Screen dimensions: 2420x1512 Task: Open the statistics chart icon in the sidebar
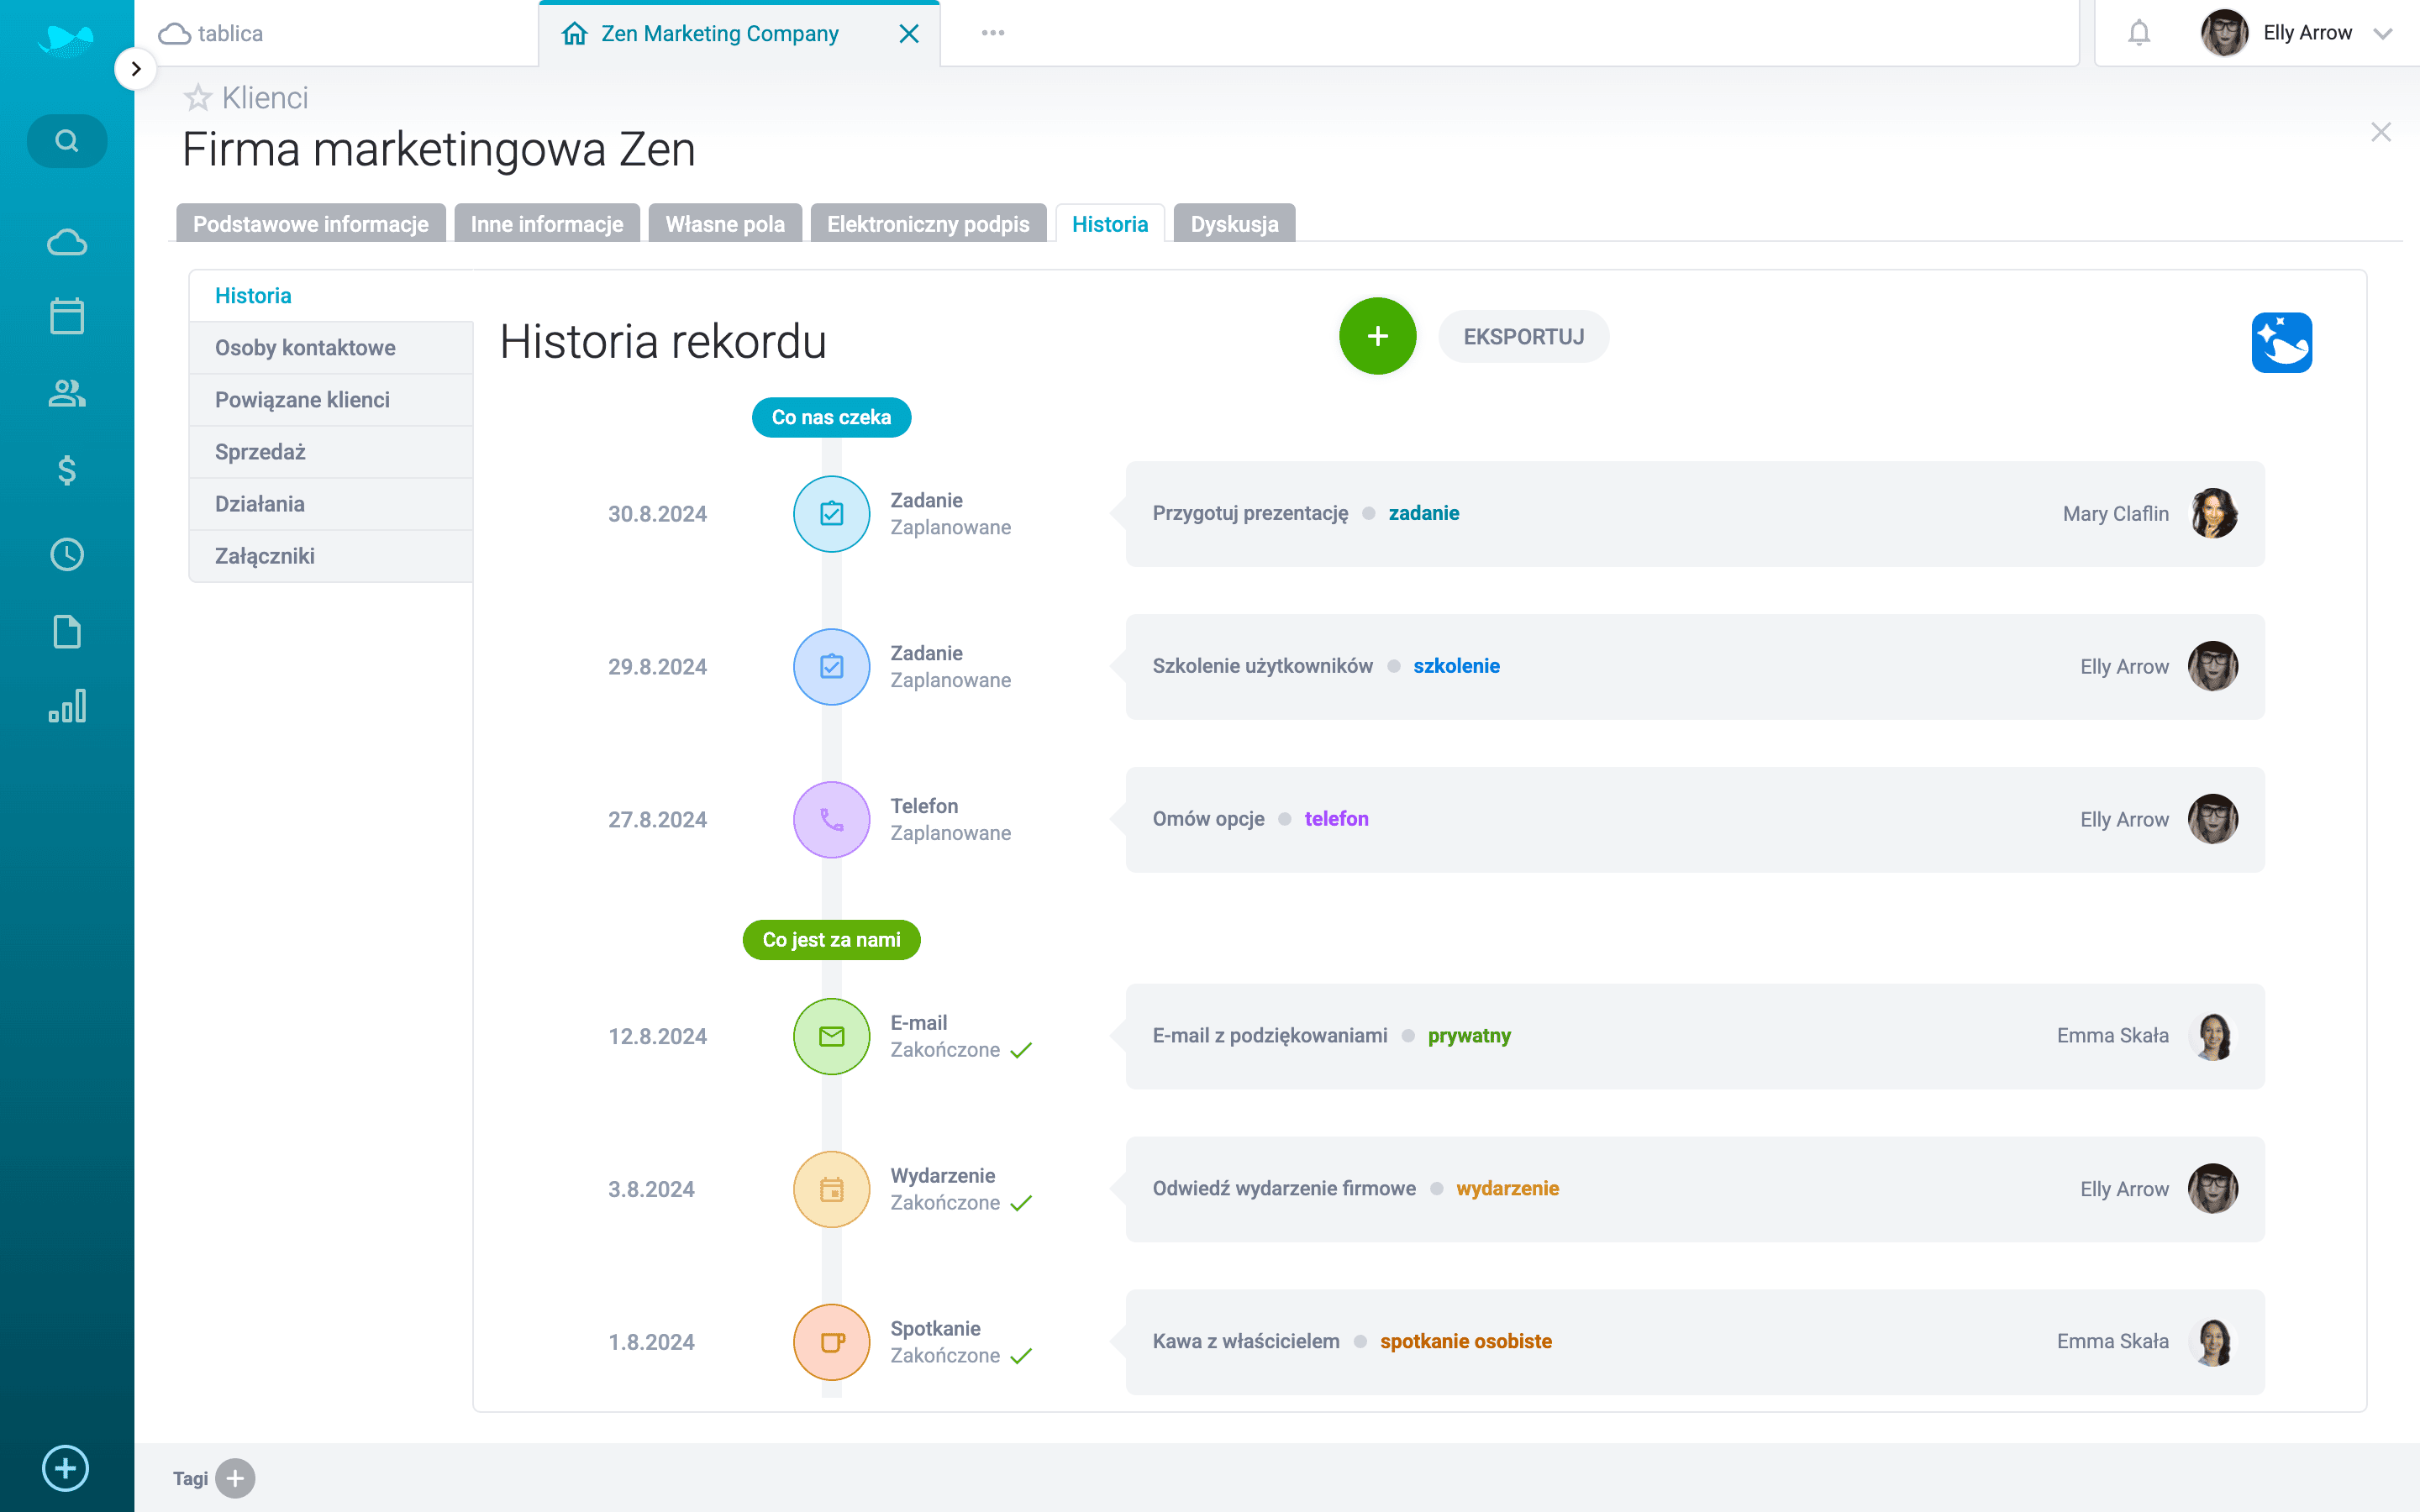click(x=66, y=707)
